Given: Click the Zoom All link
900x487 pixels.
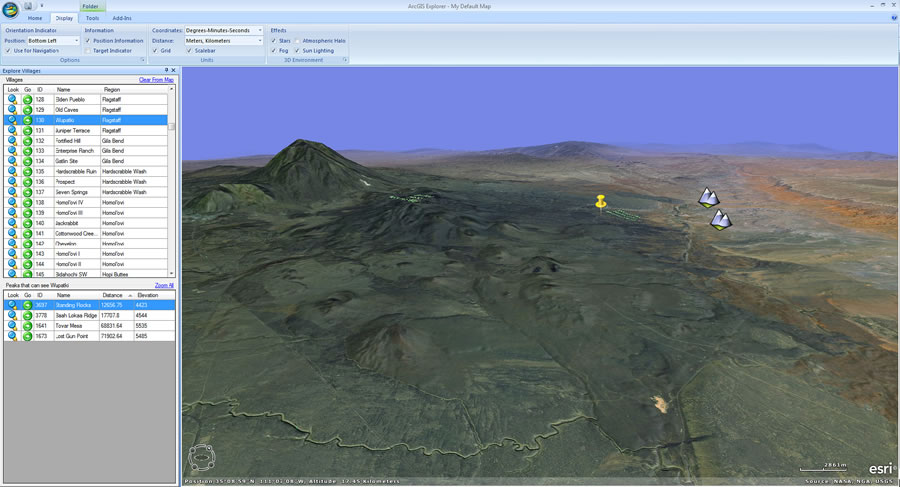Looking at the screenshot, I should [164, 285].
